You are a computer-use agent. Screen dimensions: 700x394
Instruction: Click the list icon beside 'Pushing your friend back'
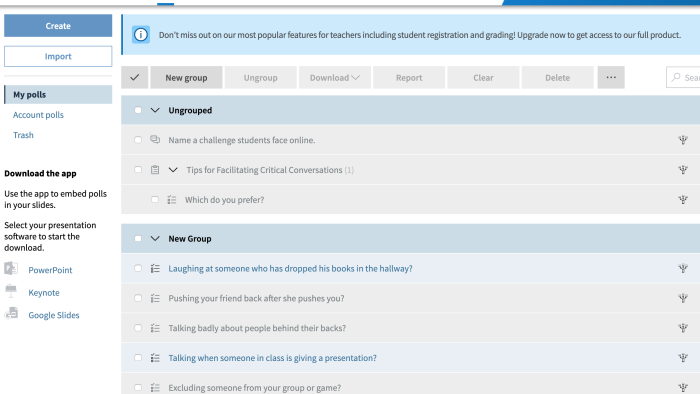pos(155,299)
